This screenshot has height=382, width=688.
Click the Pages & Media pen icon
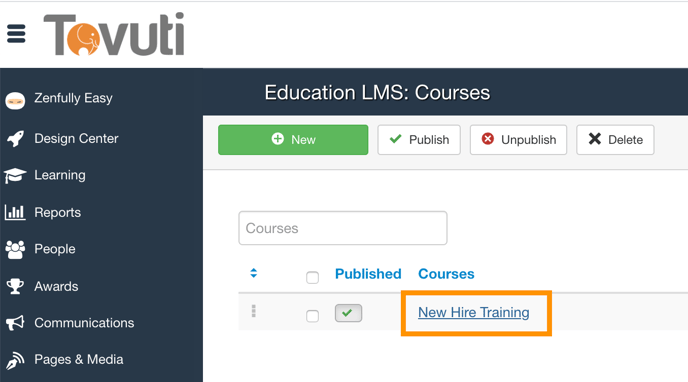[x=15, y=360]
